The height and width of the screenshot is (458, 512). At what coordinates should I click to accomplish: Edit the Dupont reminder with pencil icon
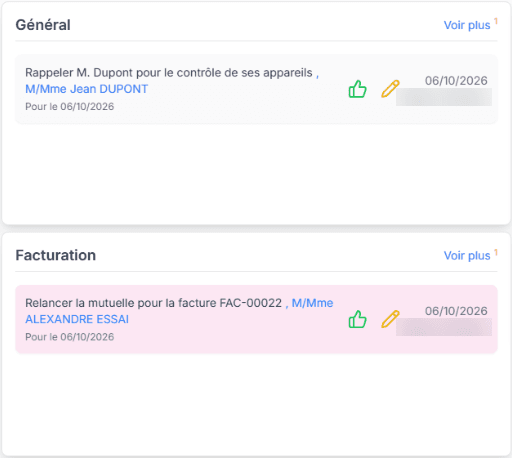(x=390, y=89)
